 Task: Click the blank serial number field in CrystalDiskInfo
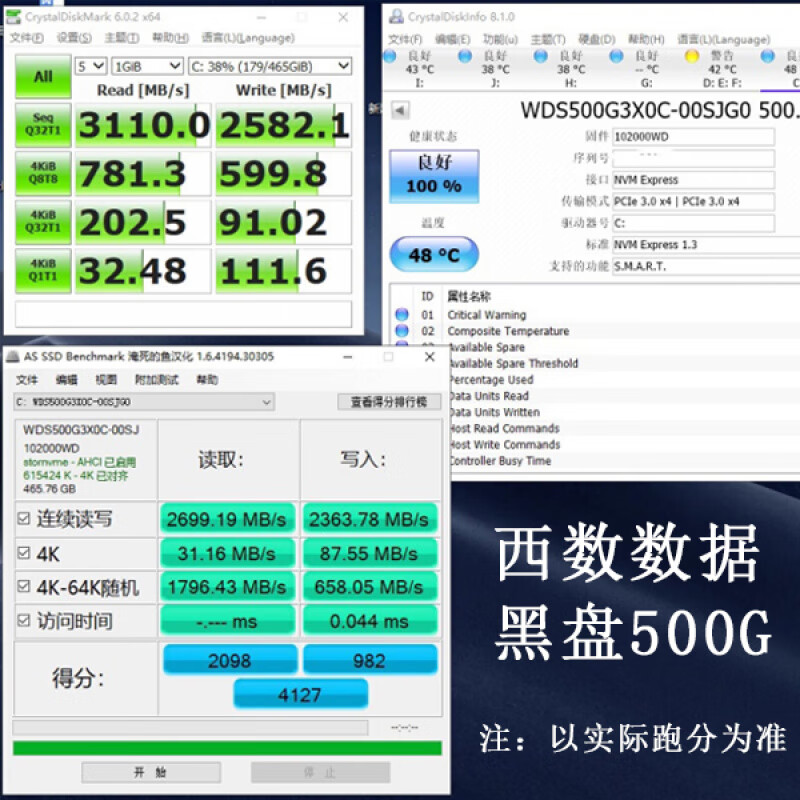tap(693, 158)
